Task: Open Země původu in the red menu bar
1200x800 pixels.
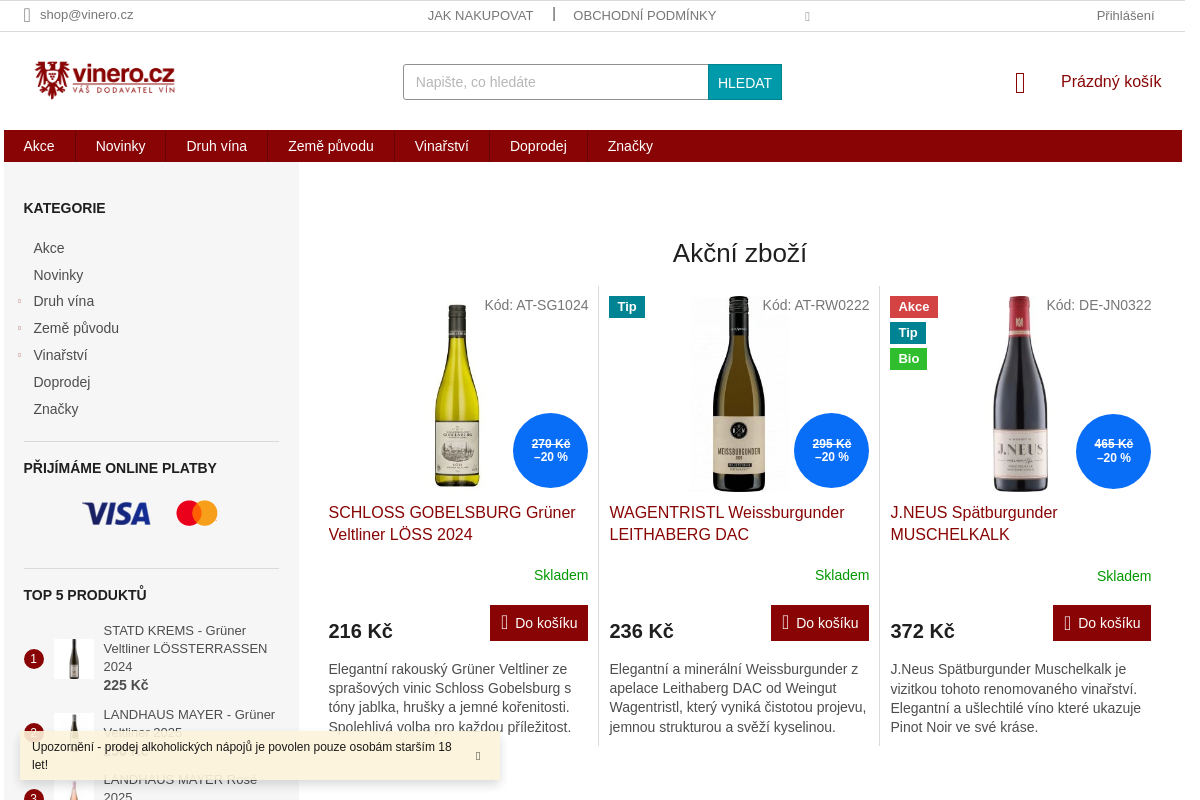Action: pos(331,146)
